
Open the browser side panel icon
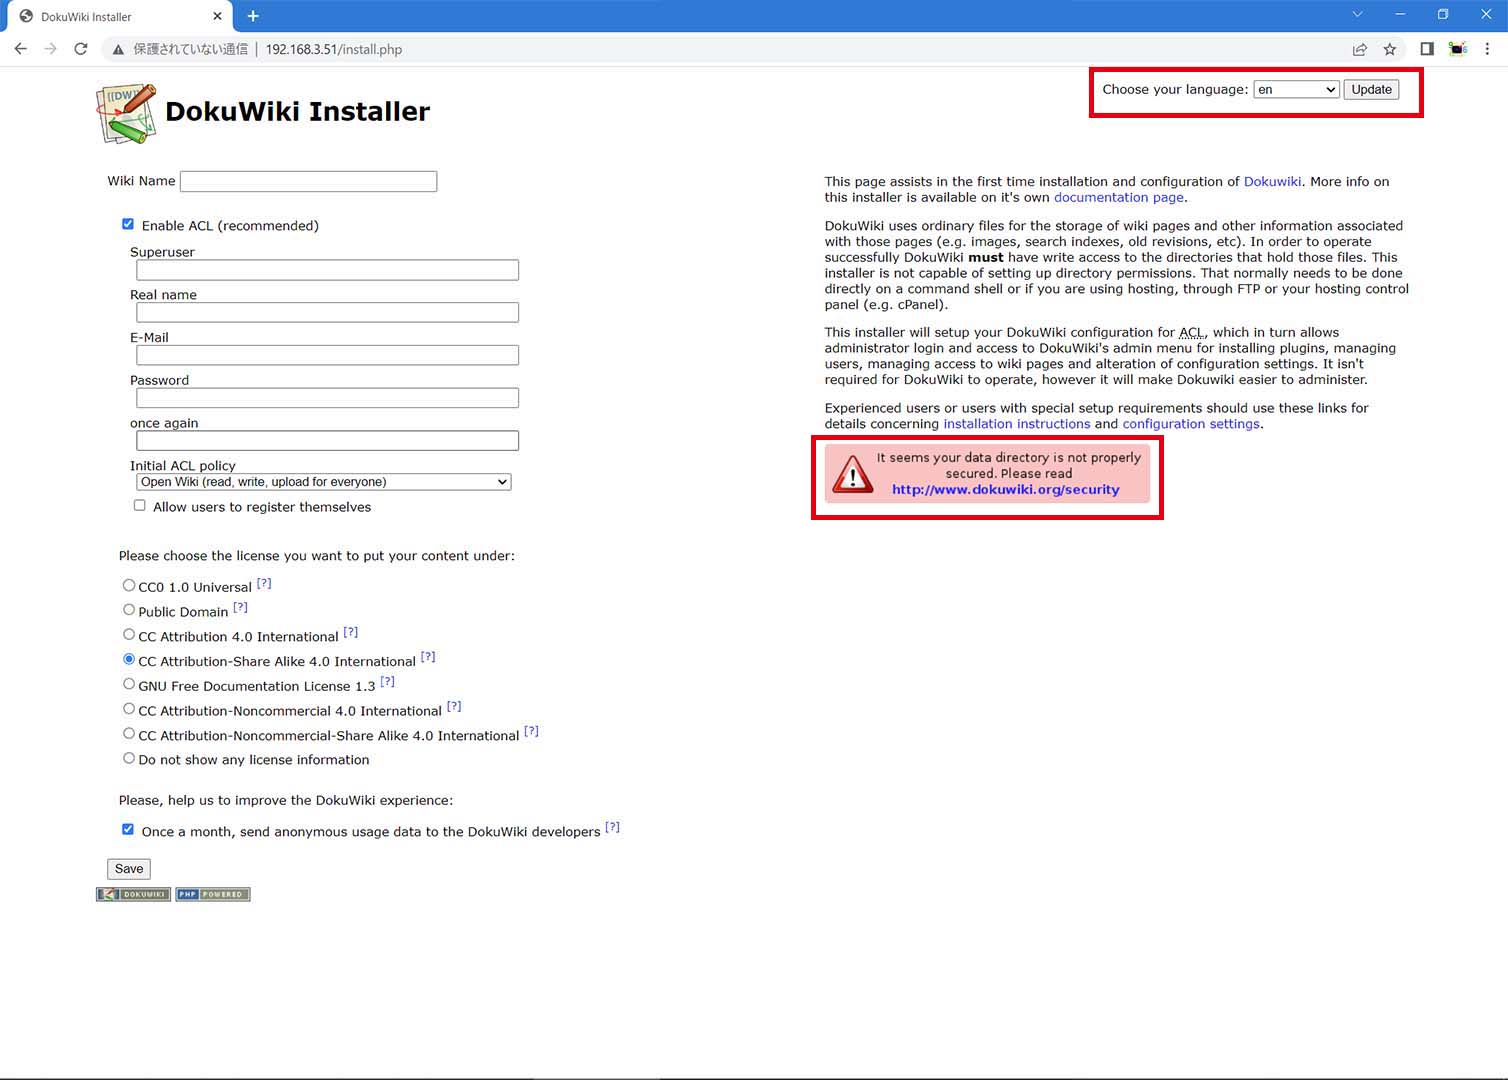[x=1427, y=49]
